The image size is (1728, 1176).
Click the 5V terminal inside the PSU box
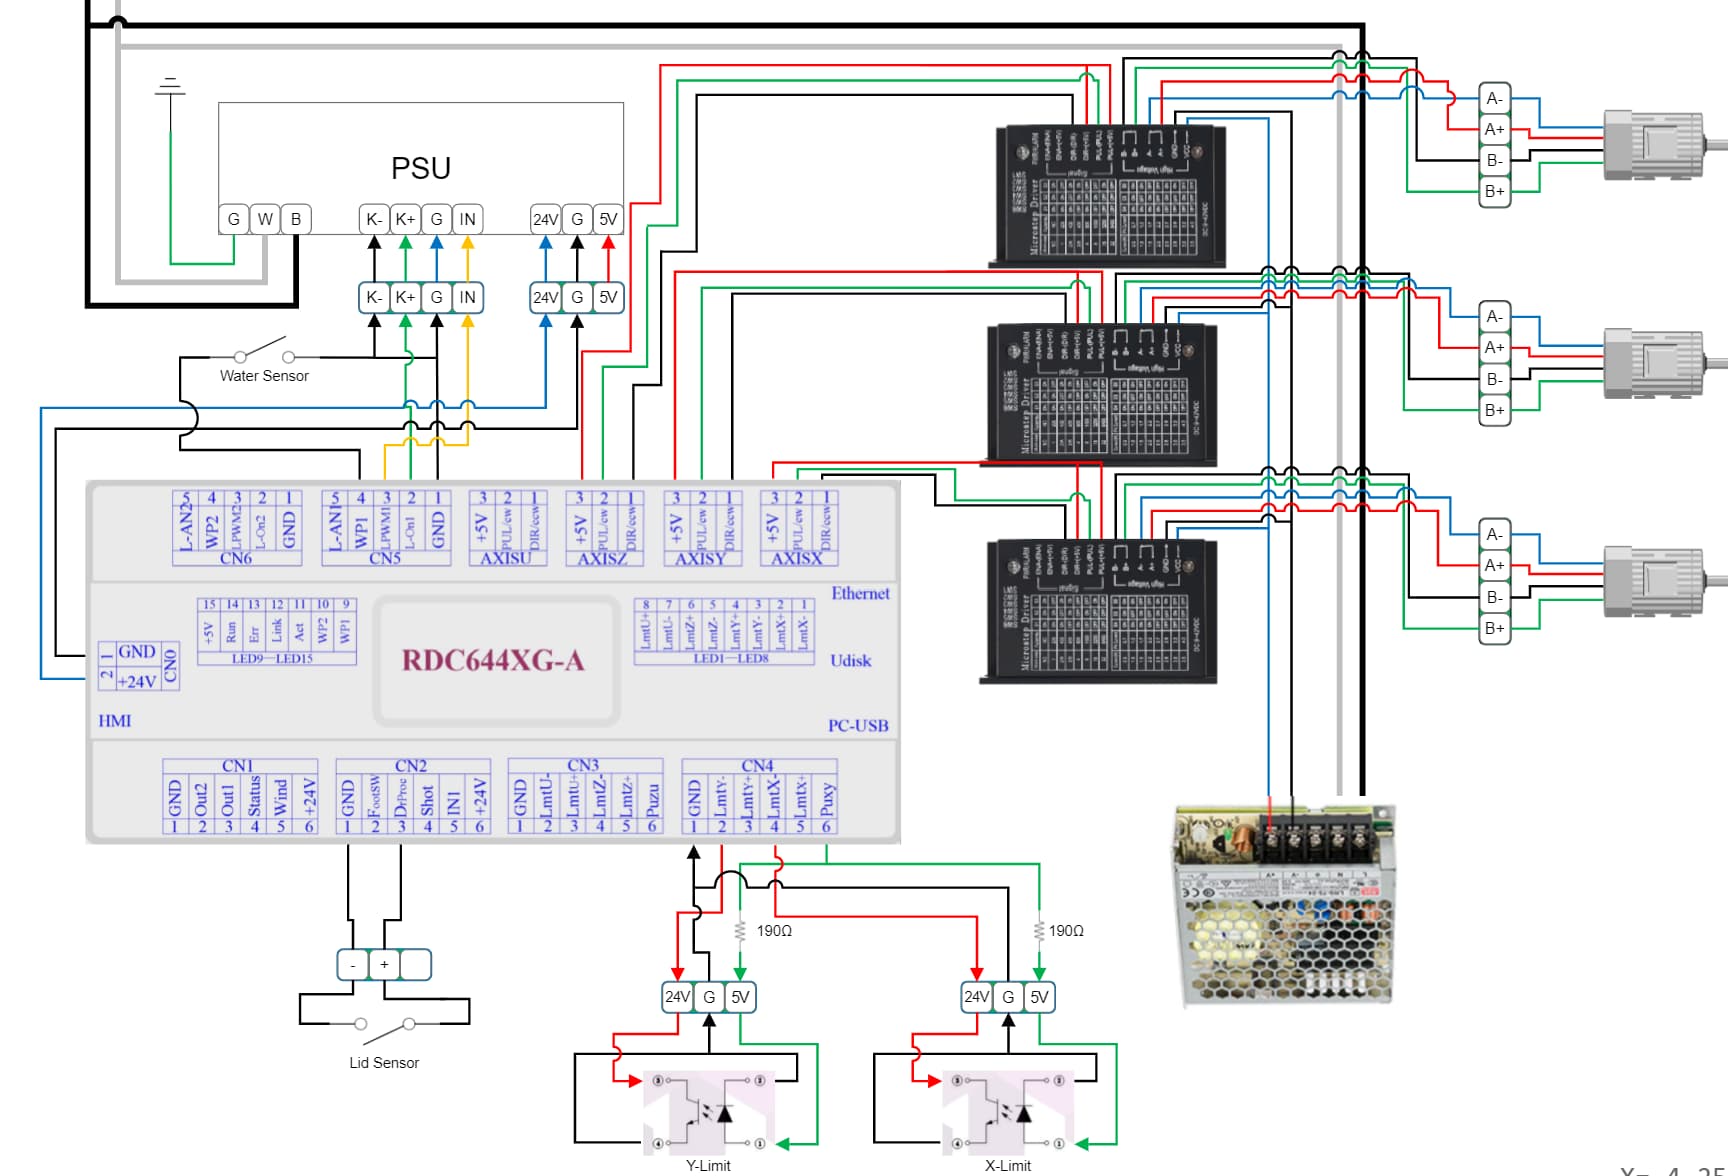tap(608, 219)
